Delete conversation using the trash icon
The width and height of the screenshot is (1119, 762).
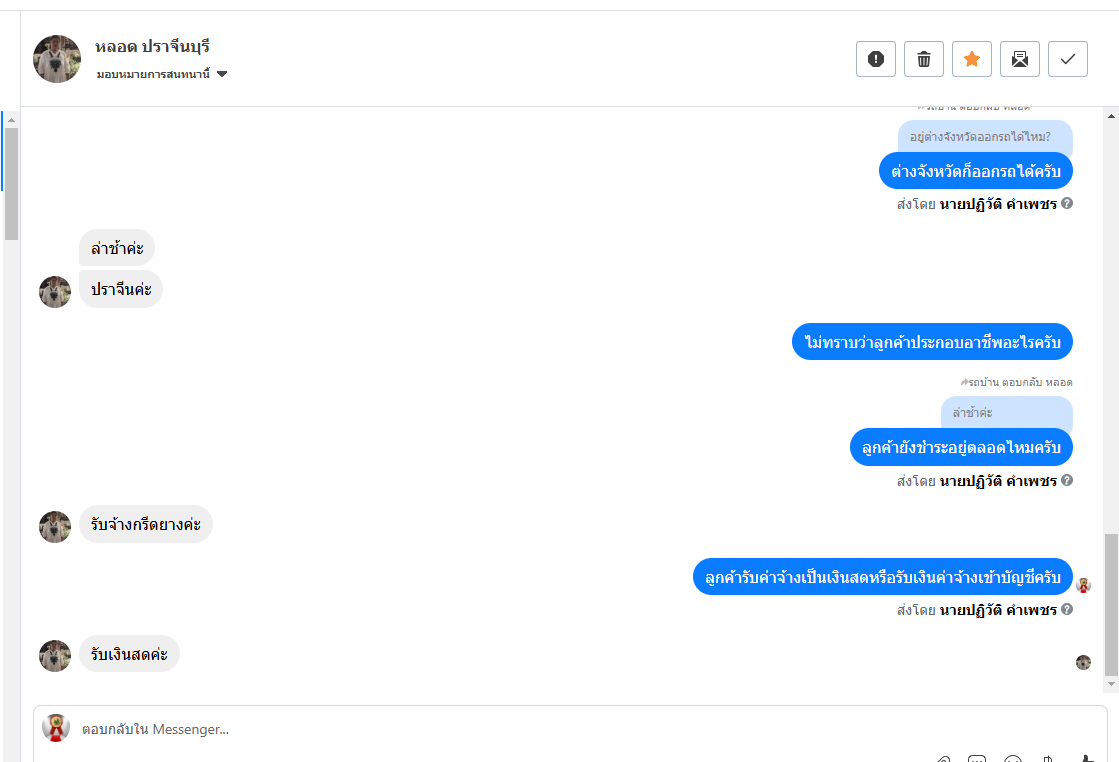point(924,59)
